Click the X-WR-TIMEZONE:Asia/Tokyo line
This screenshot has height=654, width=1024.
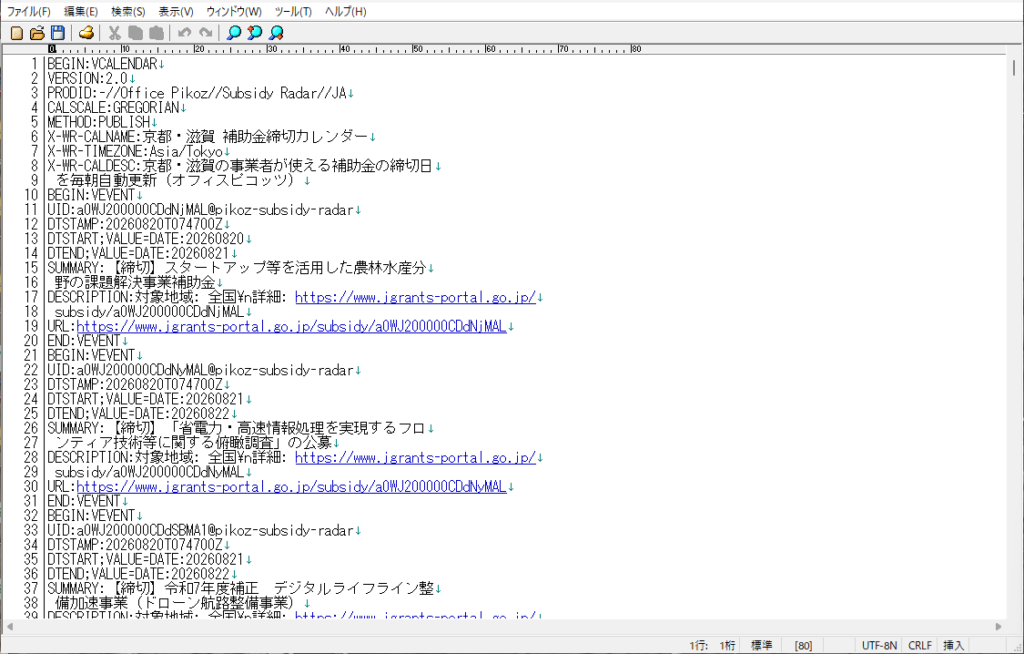pyautogui.click(x=135, y=151)
